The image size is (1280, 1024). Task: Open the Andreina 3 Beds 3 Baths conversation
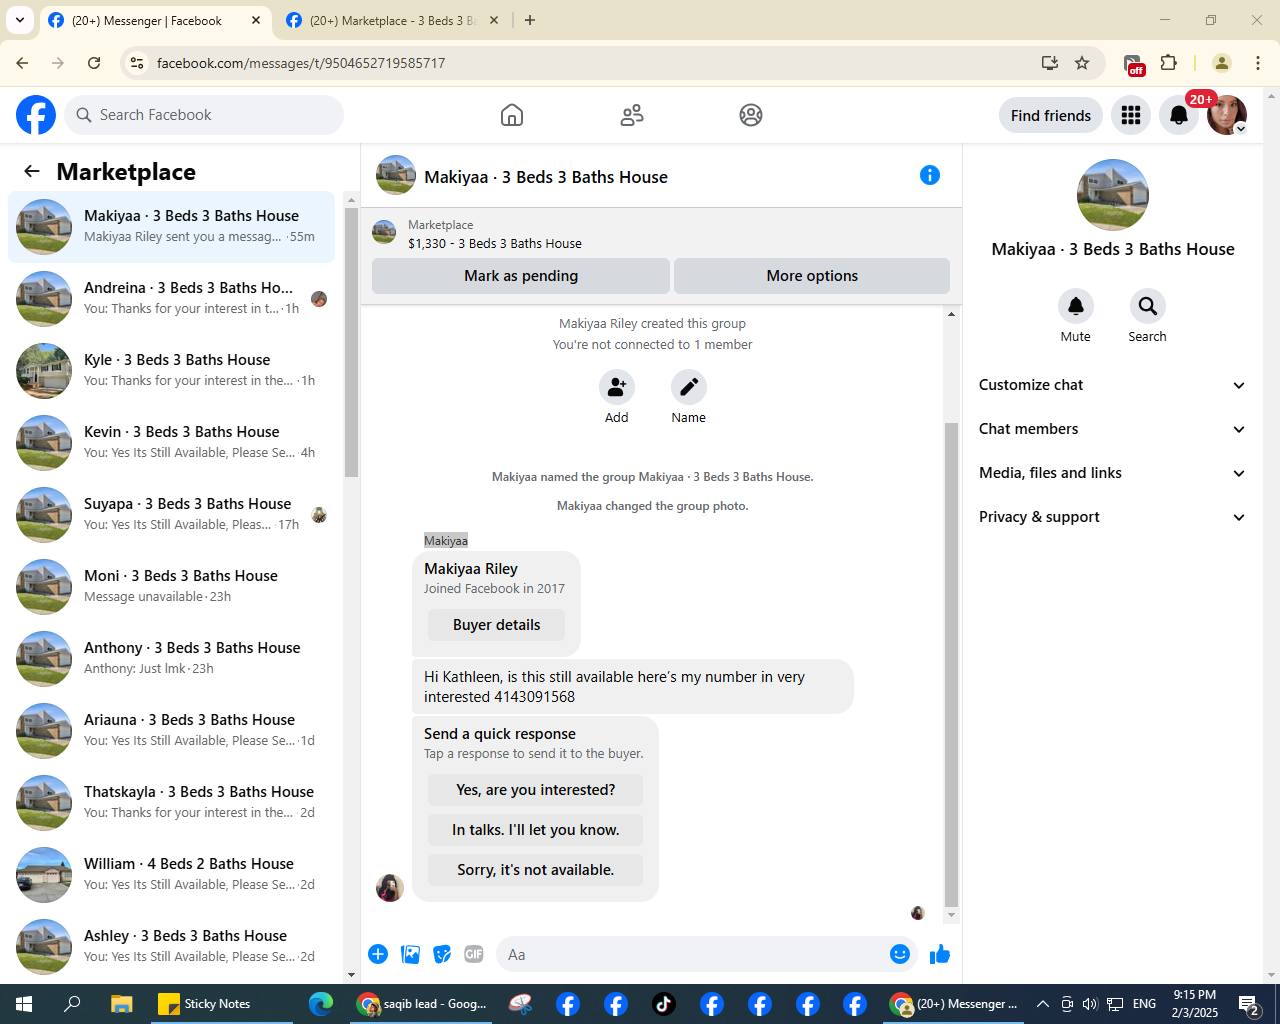coord(172,299)
